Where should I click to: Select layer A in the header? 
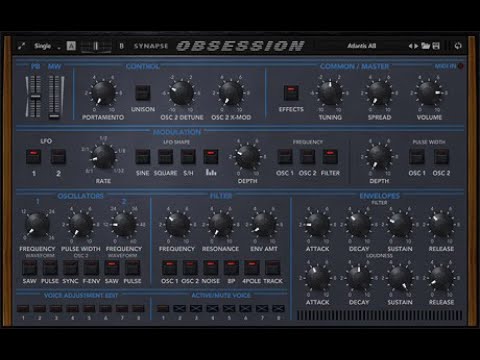point(71,46)
